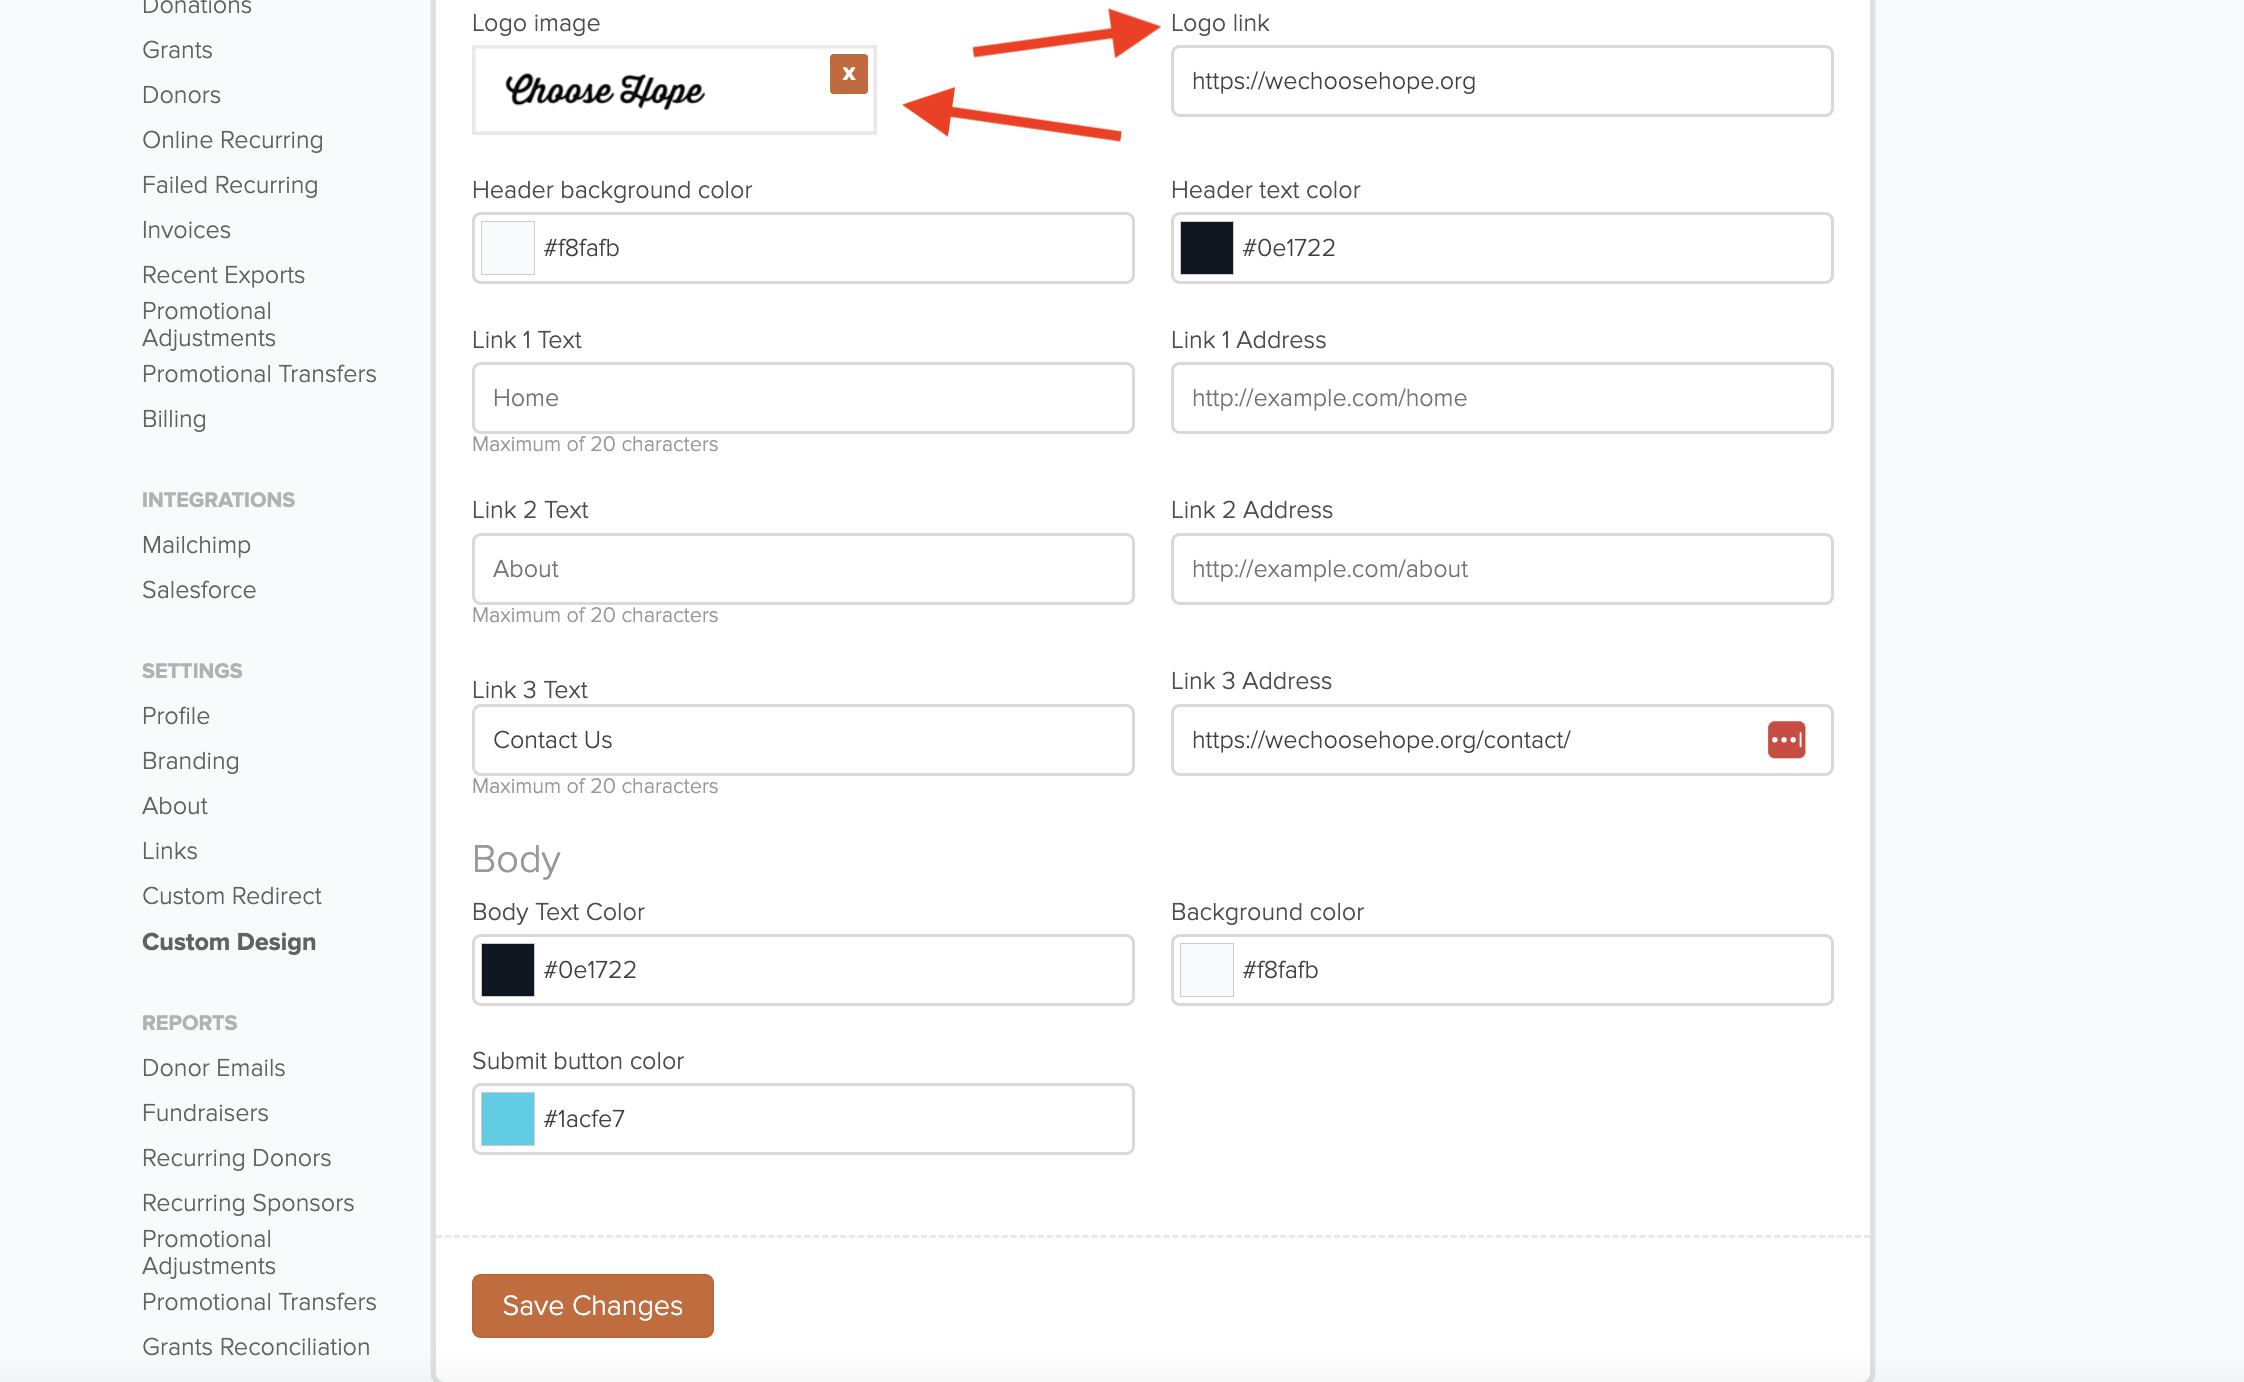Viewport: 2244px width, 1382px height.
Task: Open Profile settings
Action: [176, 716]
